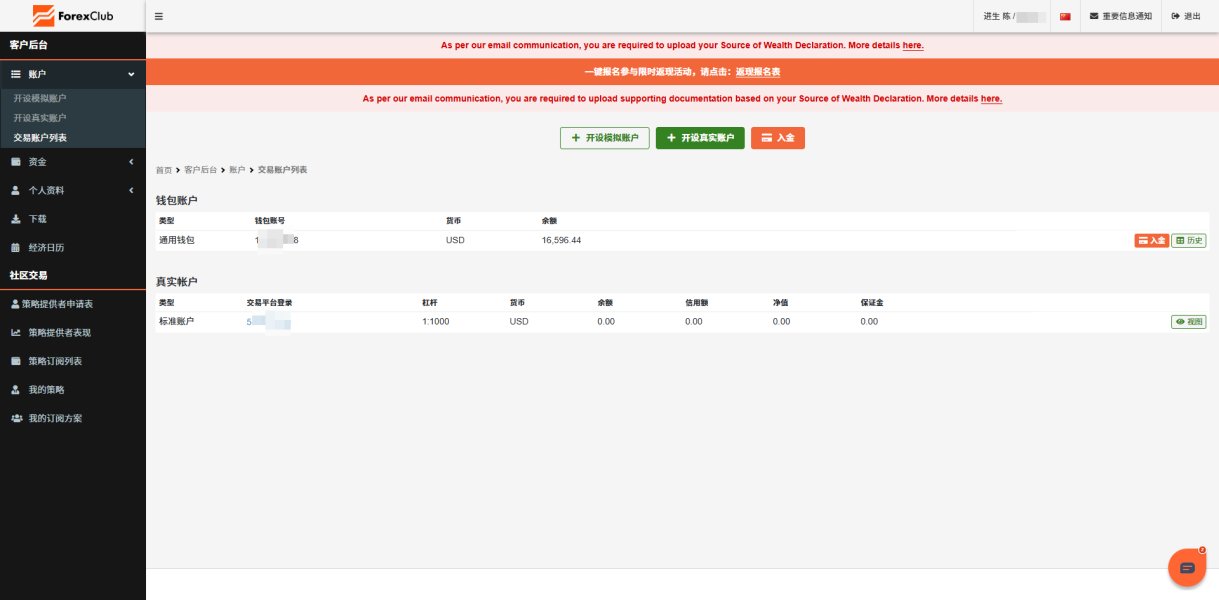Viewport: 1219px width, 600px height.
Task: Click the 信用额 column header
Action: click(x=697, y=302)
